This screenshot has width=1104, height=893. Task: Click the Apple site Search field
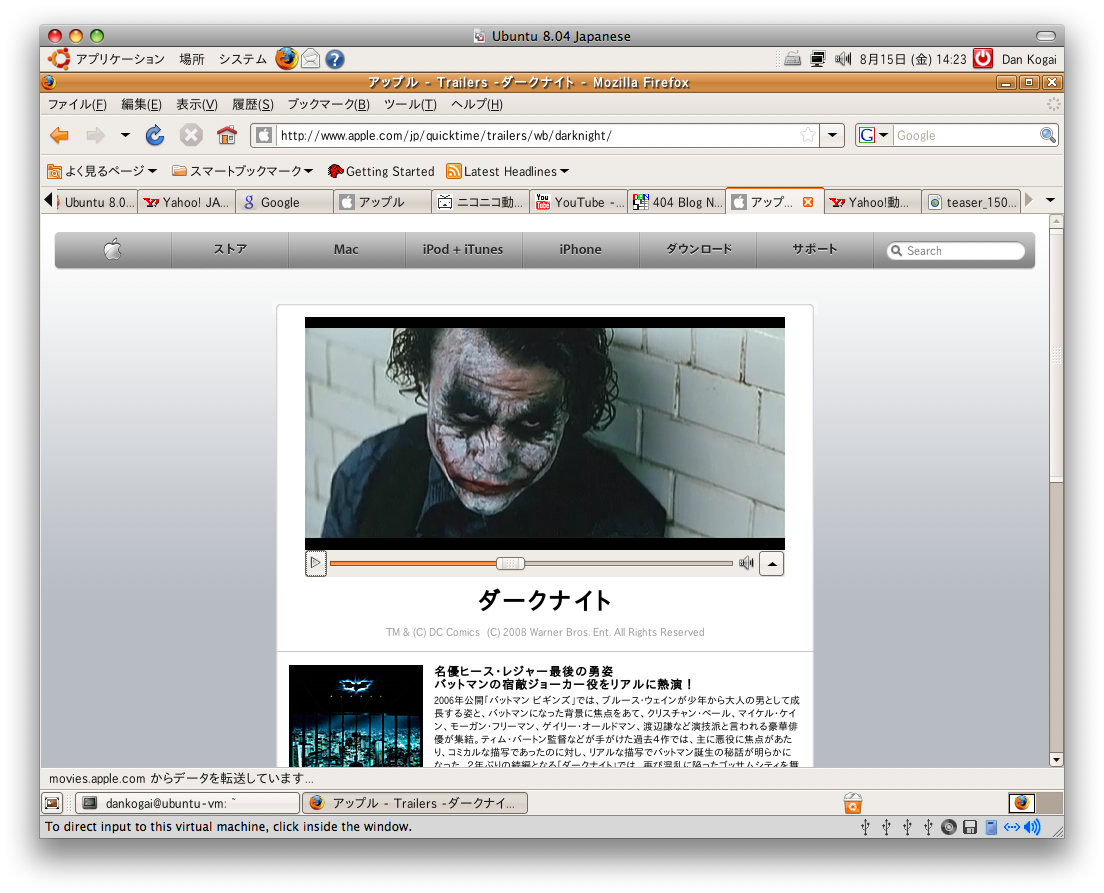955,251
